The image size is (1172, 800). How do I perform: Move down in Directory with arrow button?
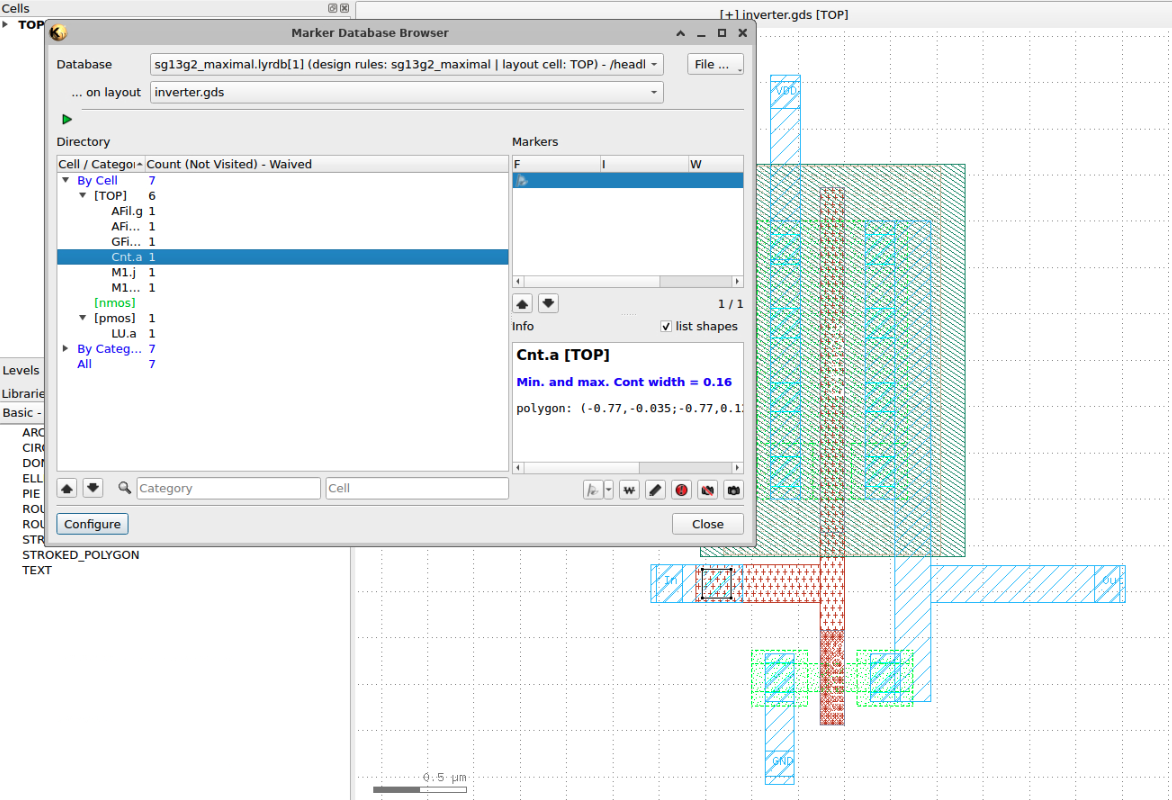[x=93, y=488]
